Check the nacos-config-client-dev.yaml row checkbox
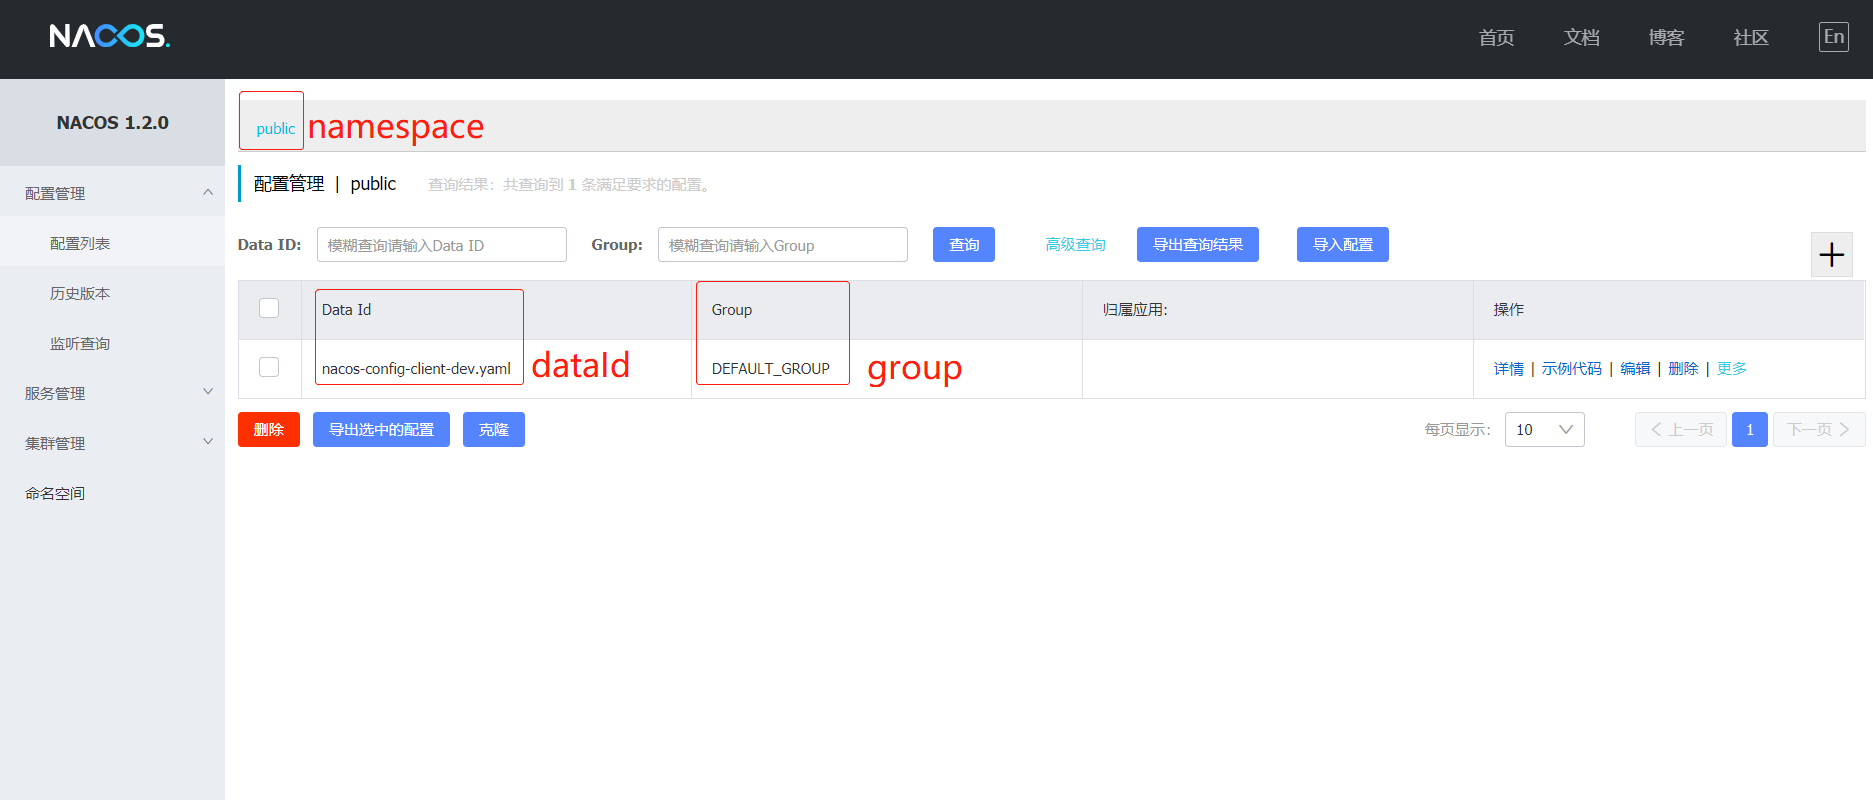This screenshot has width=1873, height=800. click(x=269, y=367)
